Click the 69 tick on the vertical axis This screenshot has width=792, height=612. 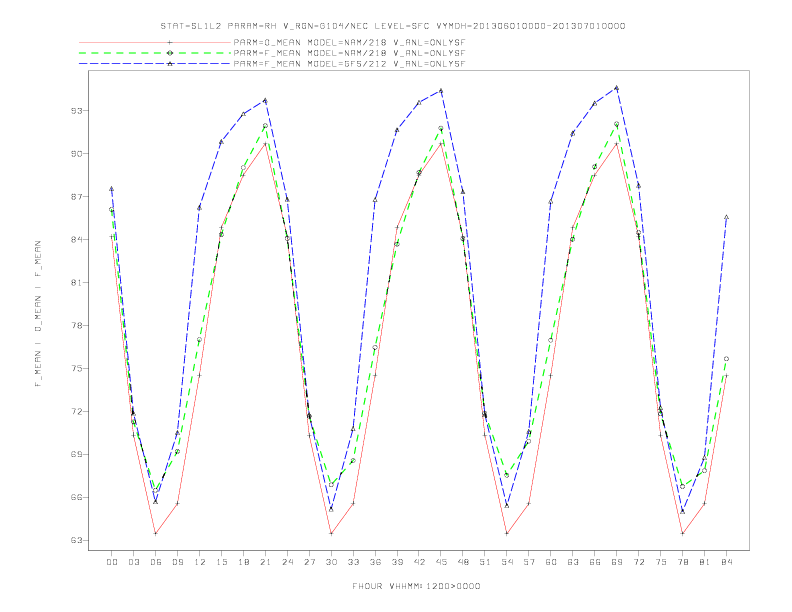pos(77,454)
